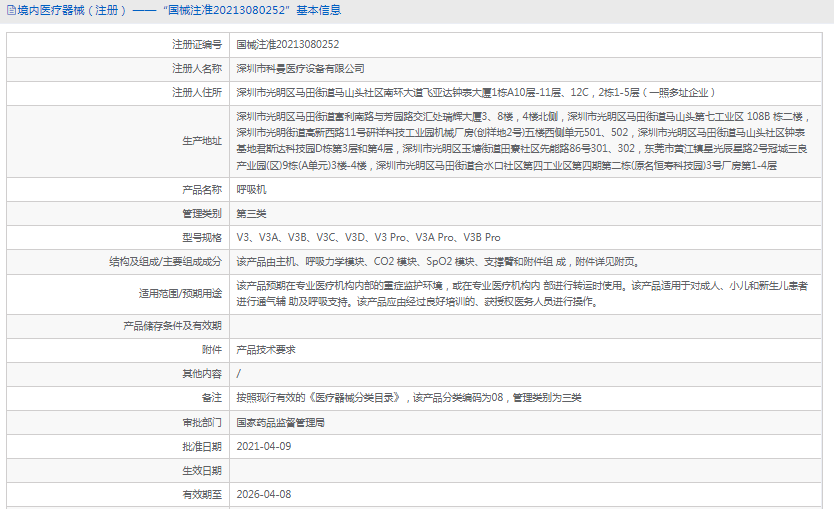Viewport: 834px width, 509px height.
Task: Click the 注册人住所 label
Action: click(x=197, y=93)
